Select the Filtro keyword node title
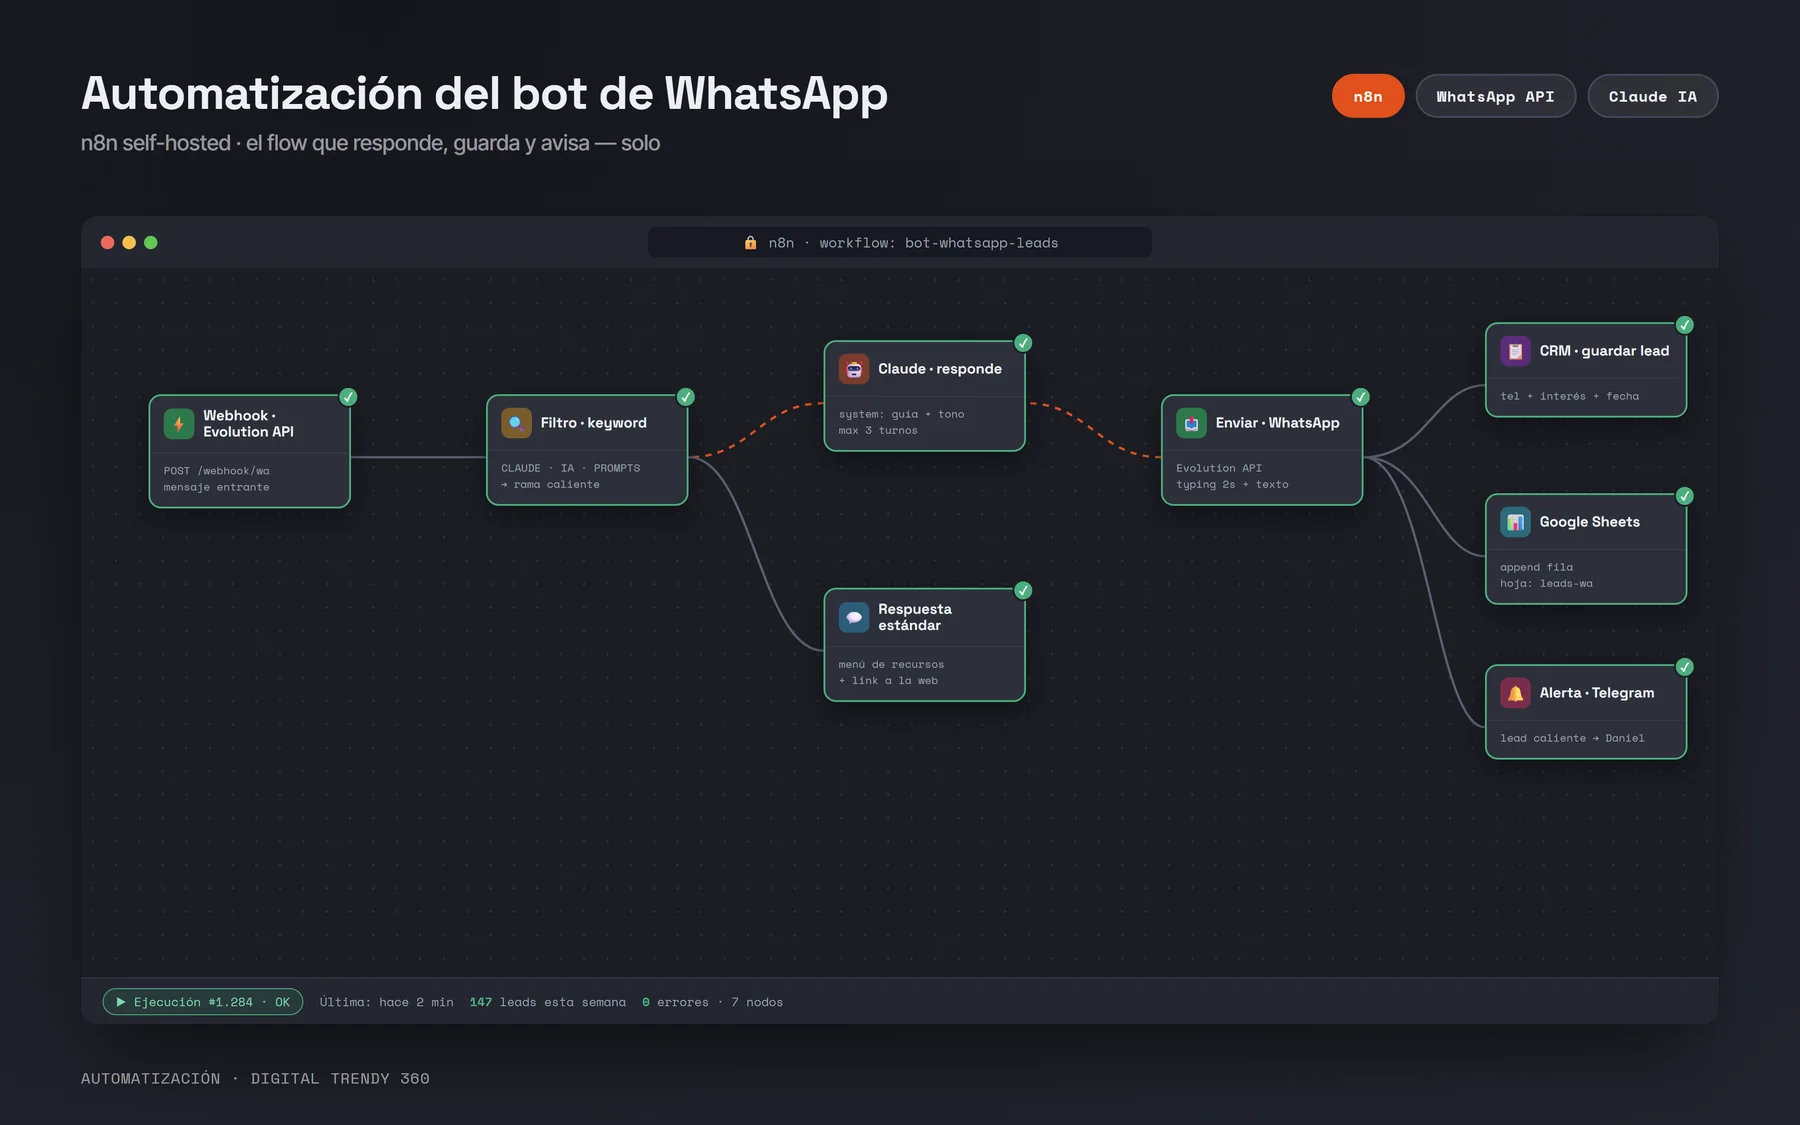The width and height of the screenshot is (1800, 1125). (594, 423)
